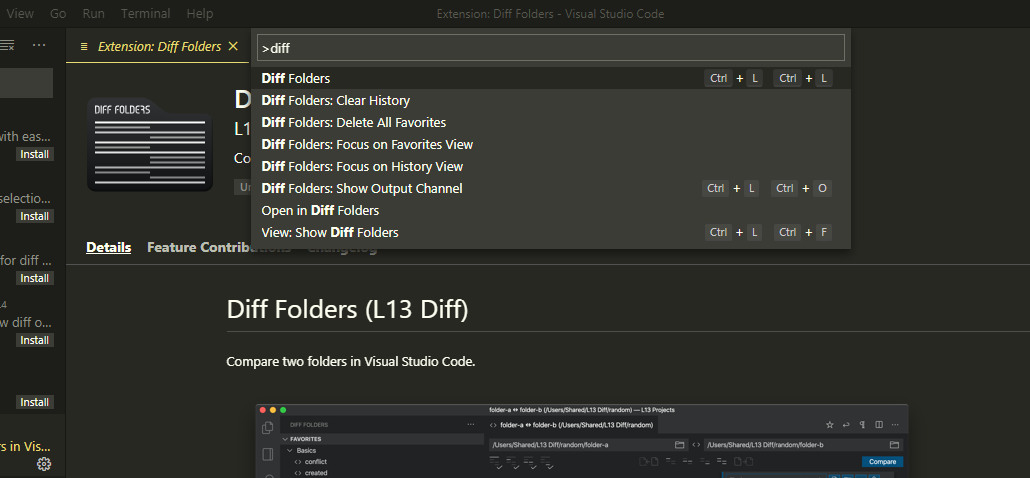This screenshot has height=478, width=1030.
Task: Click the preview icon on the extension tab
Action: pyautogui.click(x=83, y=47)
